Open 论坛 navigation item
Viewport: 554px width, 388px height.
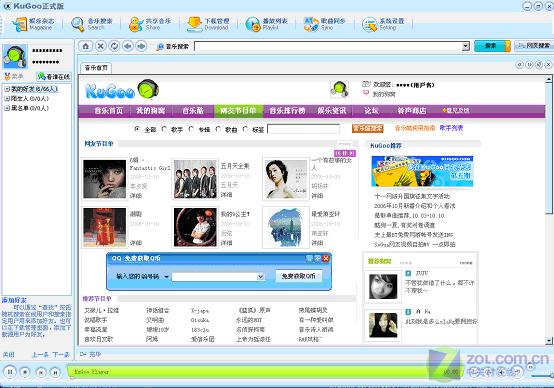pos(372,111)
